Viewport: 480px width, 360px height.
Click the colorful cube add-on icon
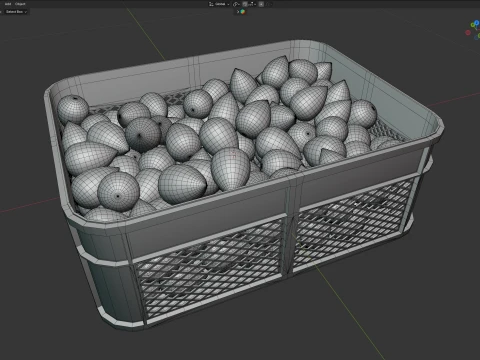243,12
